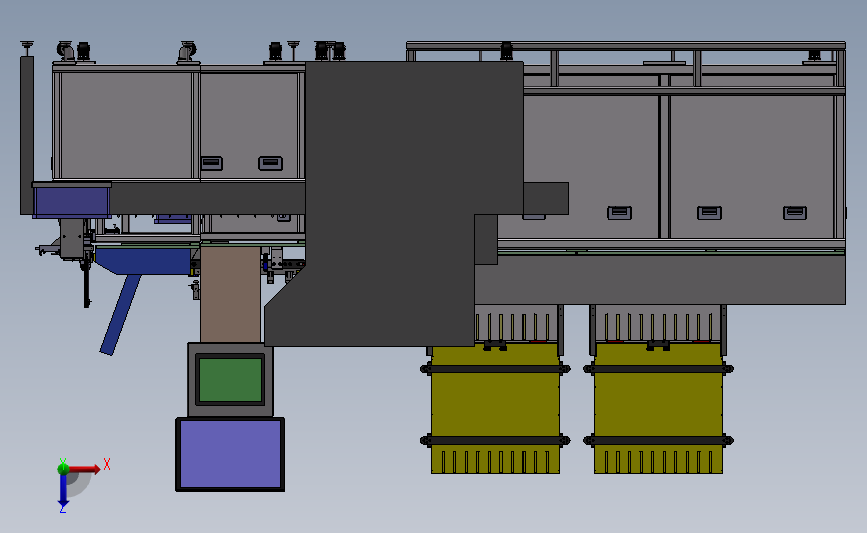Select the long dark panel above the yellow bins
Screen dimensions: 867x533
click(x=660, y=279)
